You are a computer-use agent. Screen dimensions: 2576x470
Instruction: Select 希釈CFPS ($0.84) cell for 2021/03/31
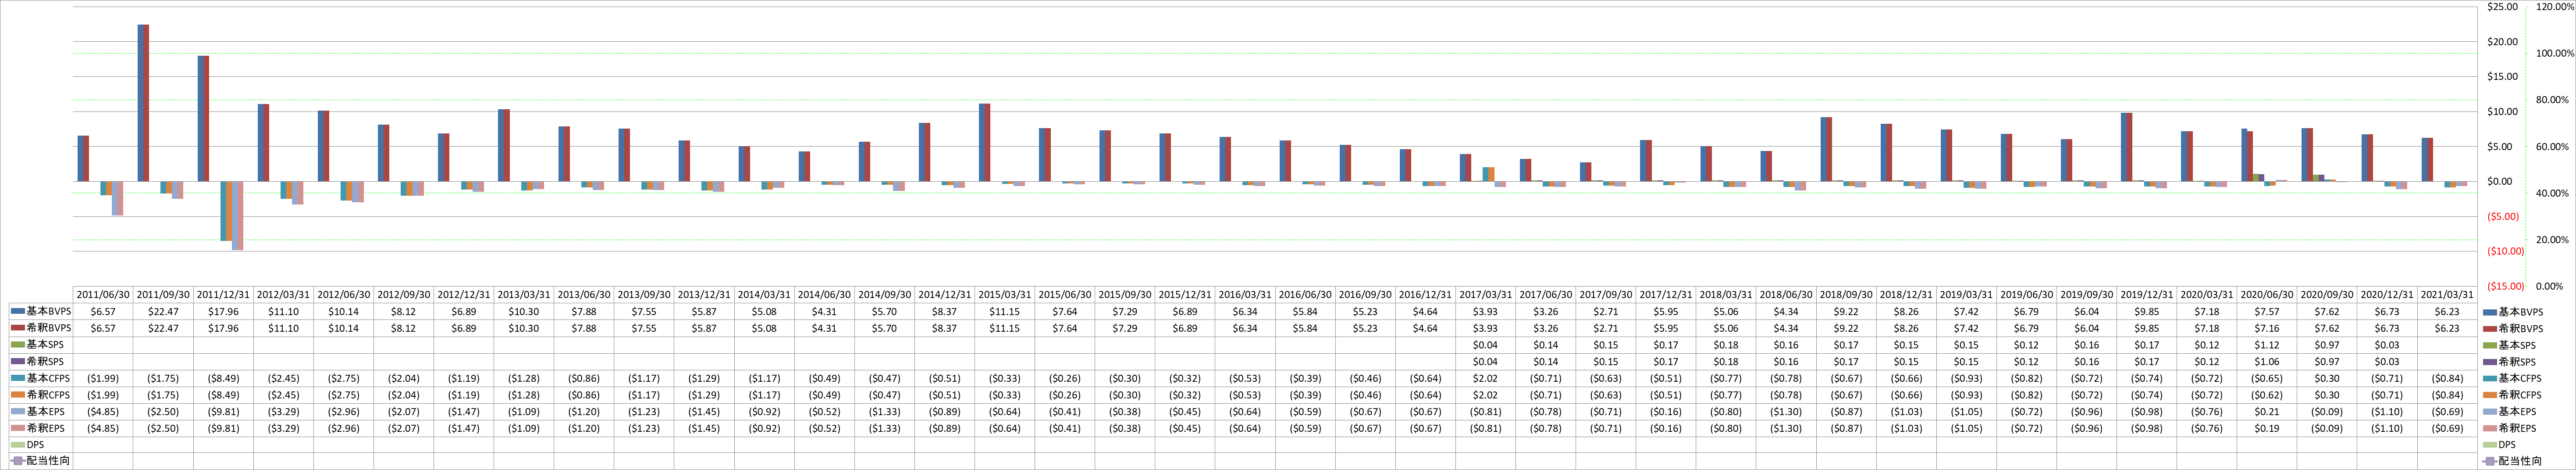coord(2448,395)
